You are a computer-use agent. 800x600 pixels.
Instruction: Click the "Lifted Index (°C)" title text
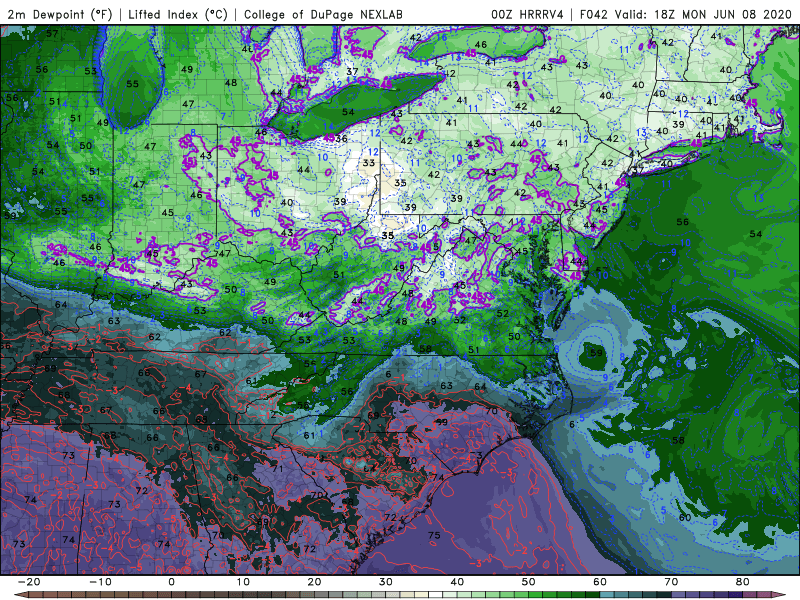178,15
